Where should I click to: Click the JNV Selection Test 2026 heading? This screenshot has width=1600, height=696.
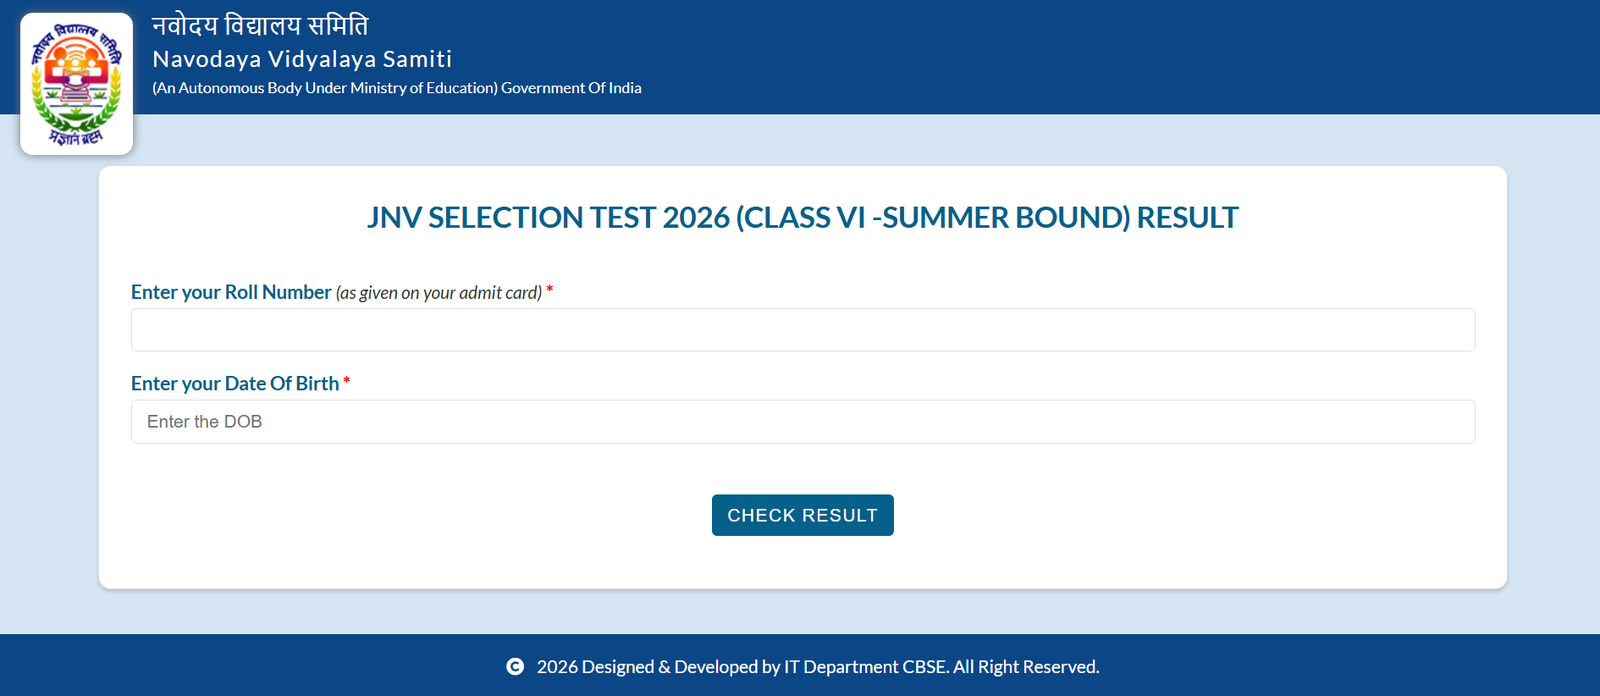click(802, 217)
